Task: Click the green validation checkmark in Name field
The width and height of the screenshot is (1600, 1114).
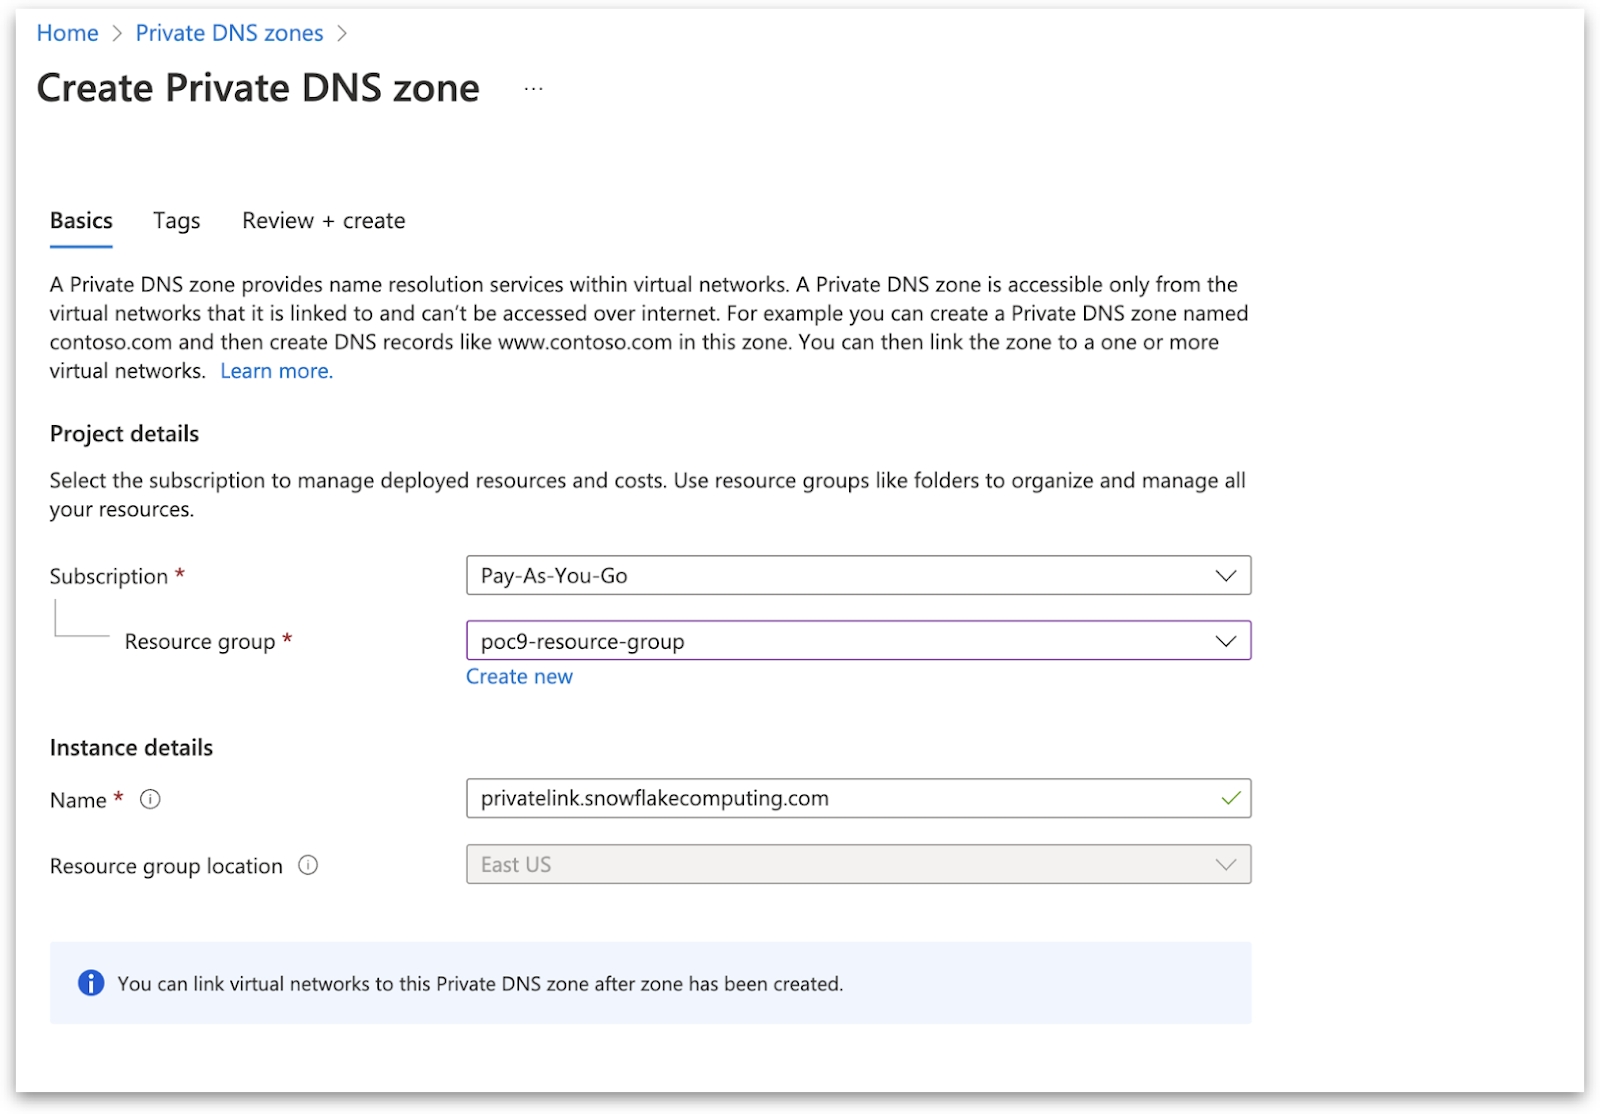Action: (x=1230, y=798)
